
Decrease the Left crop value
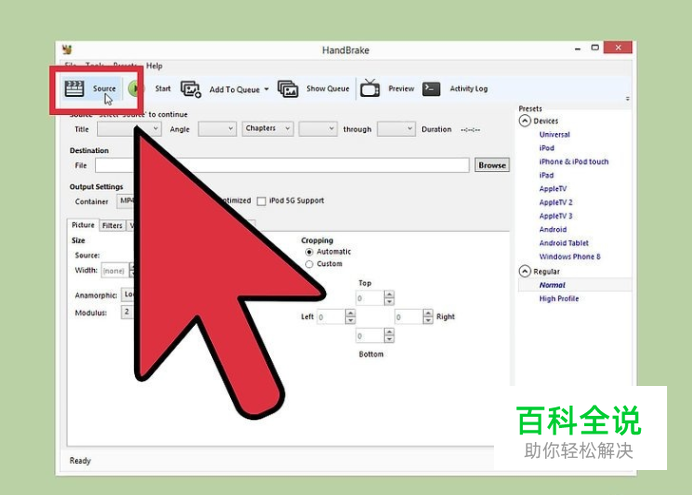[x=350, y=320]
